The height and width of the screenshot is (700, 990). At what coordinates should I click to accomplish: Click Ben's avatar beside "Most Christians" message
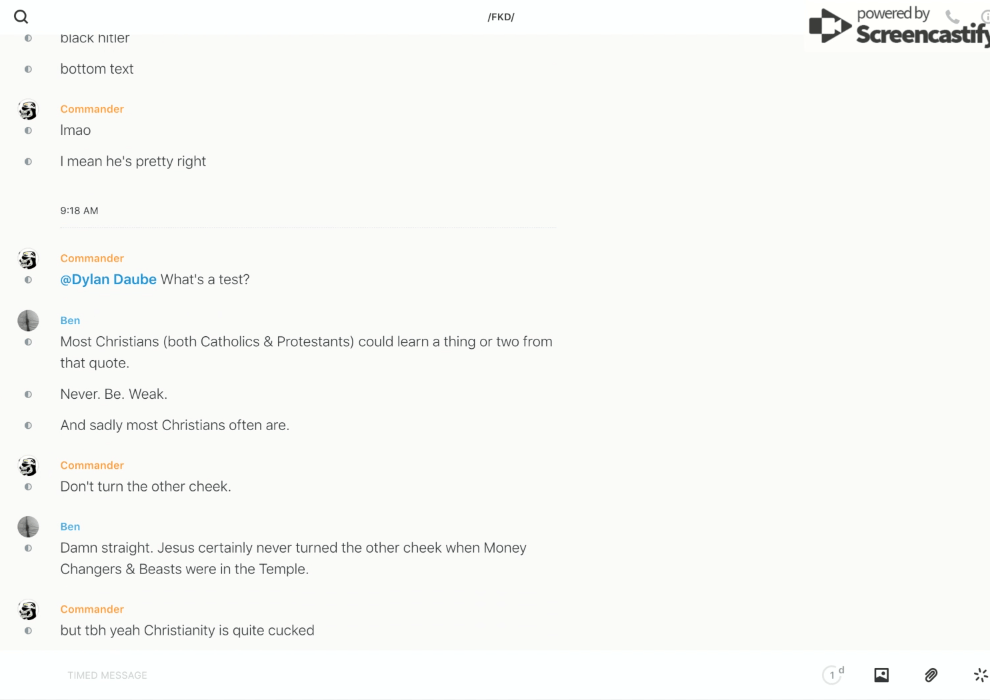click(x=28, y=321)
